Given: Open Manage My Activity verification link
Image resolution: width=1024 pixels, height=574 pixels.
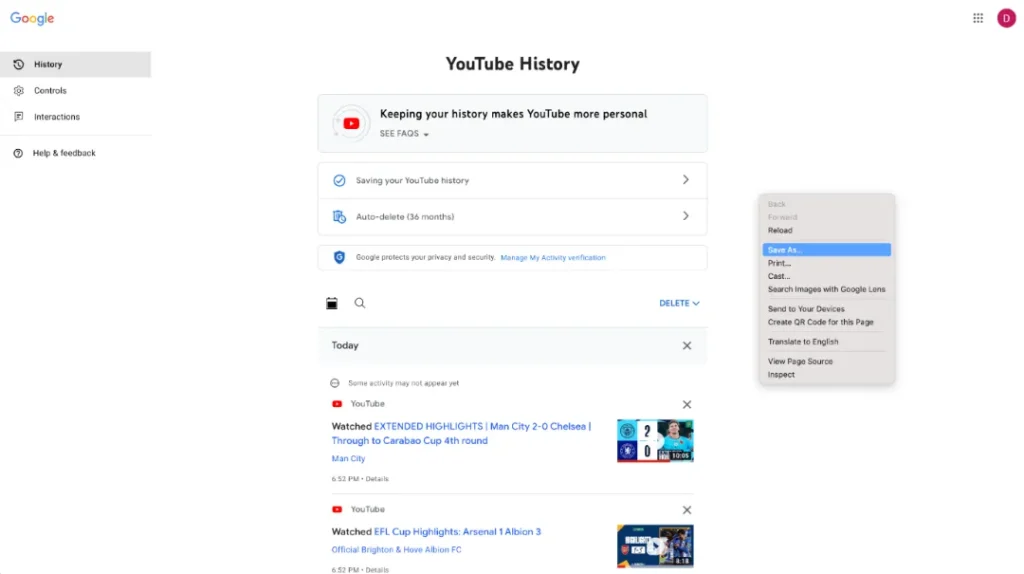Looking at the screenshot, I should coord(552,258).
